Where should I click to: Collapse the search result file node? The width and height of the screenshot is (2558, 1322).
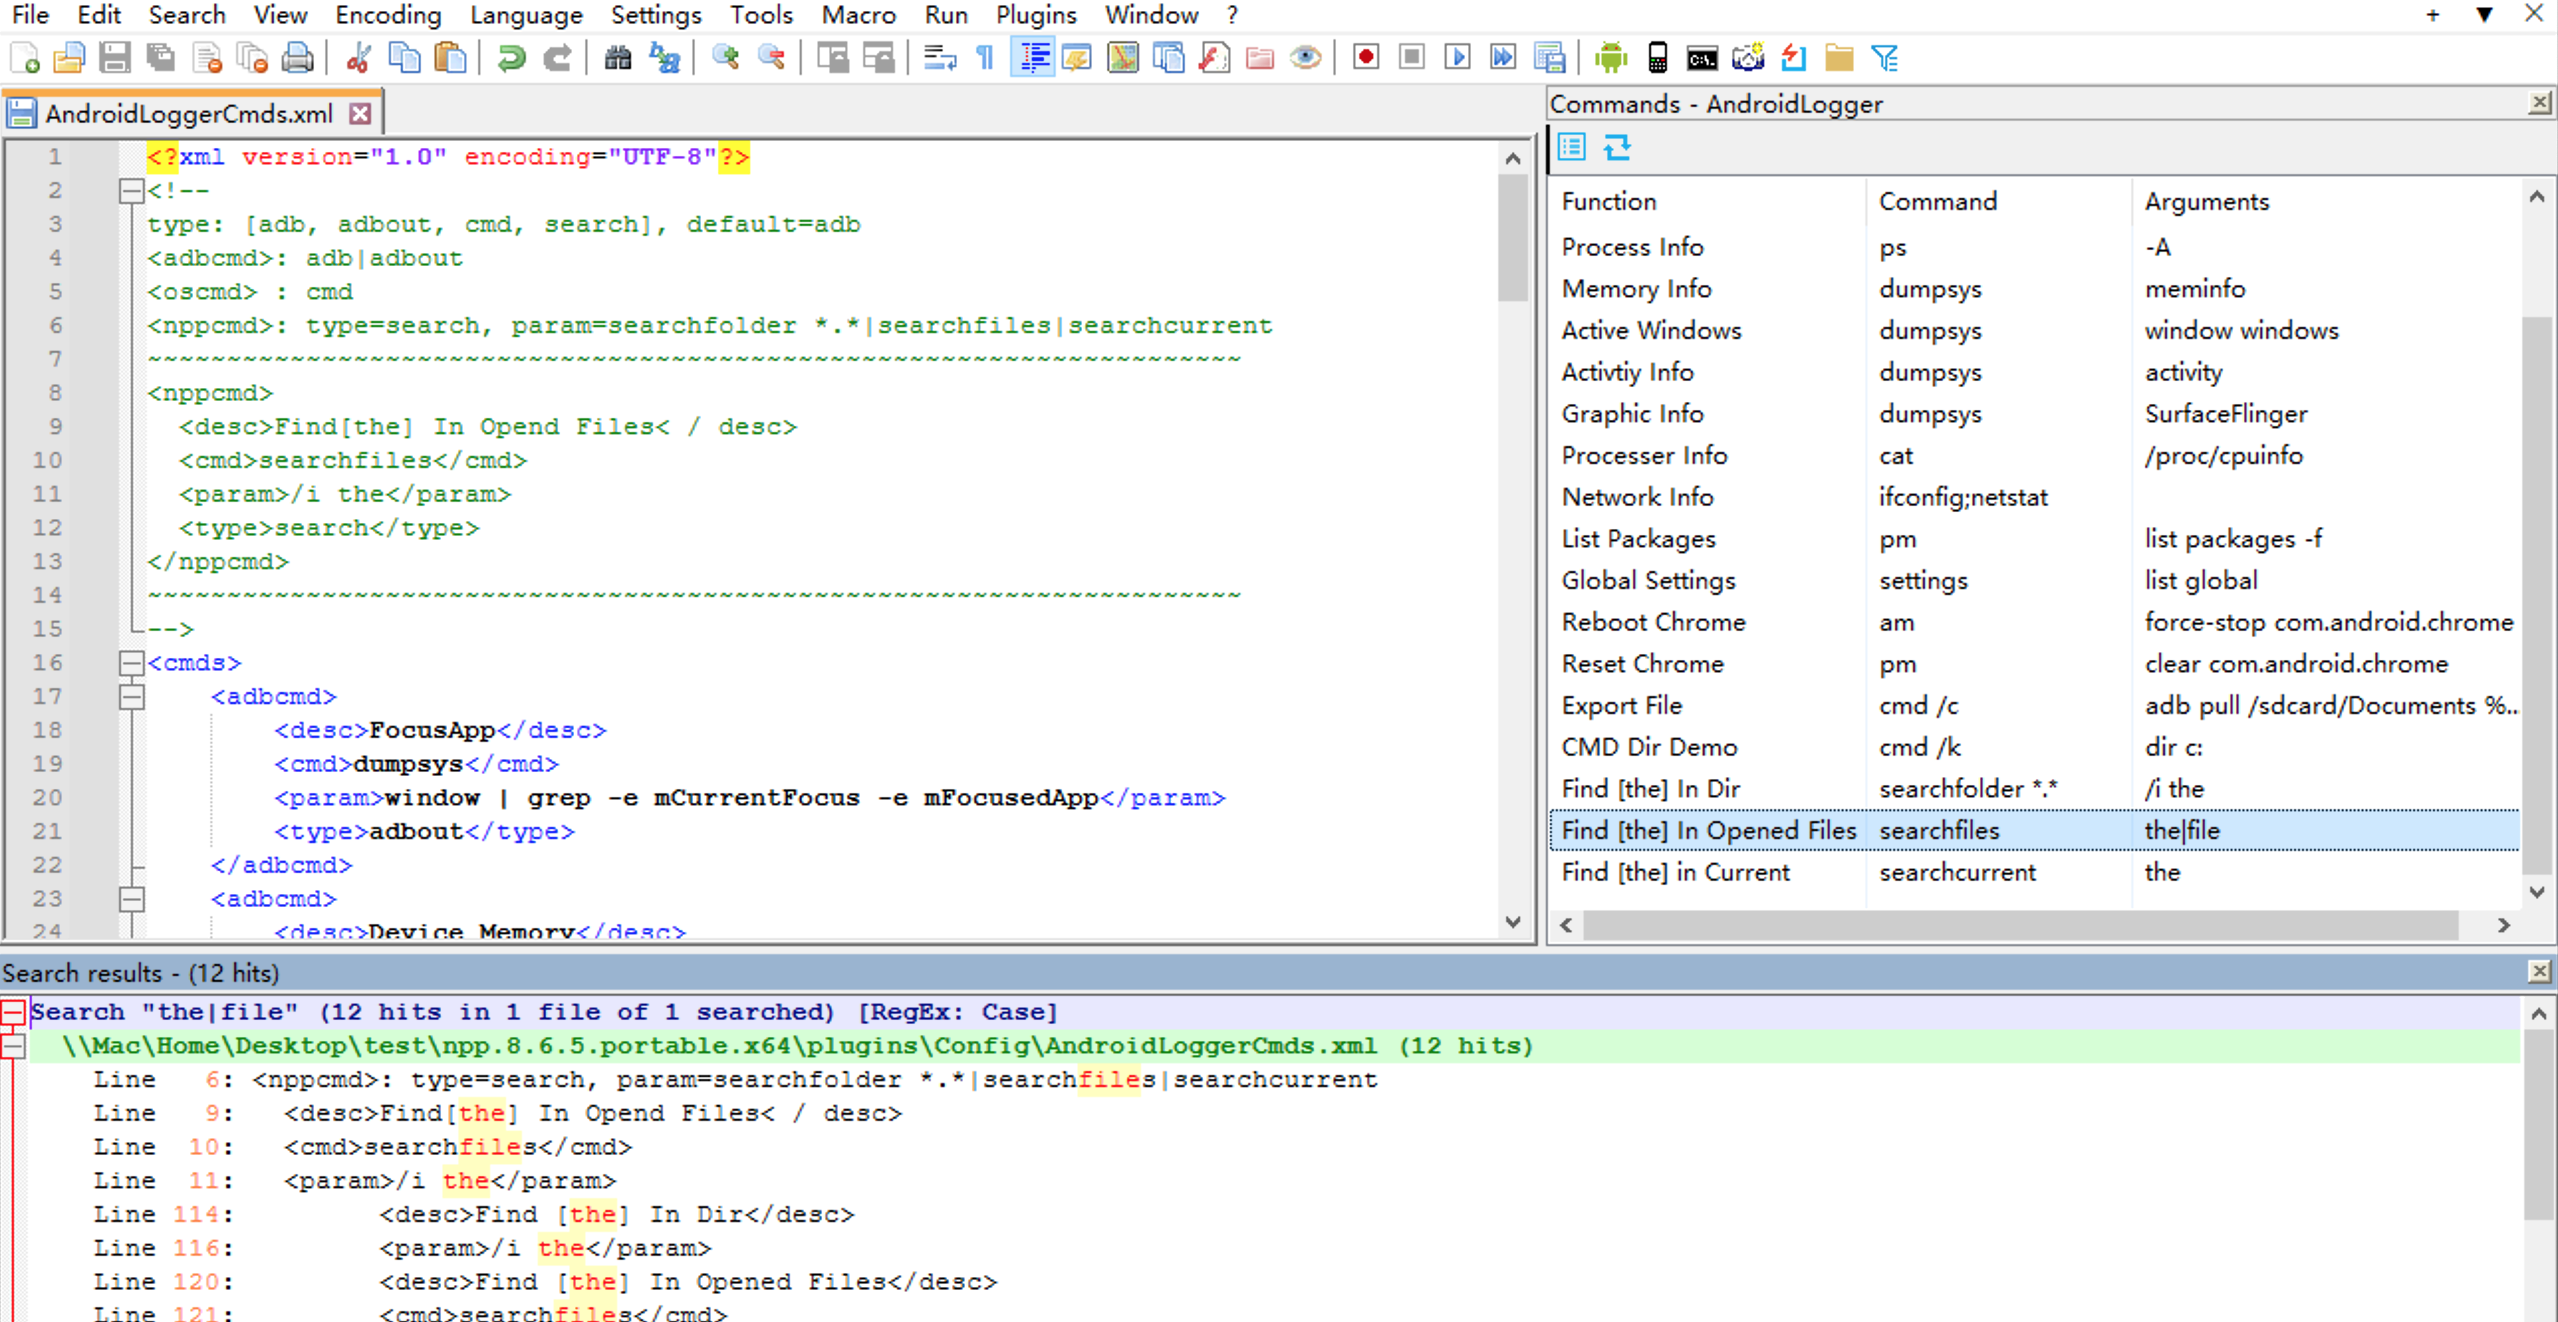[x=13, y=1046]
